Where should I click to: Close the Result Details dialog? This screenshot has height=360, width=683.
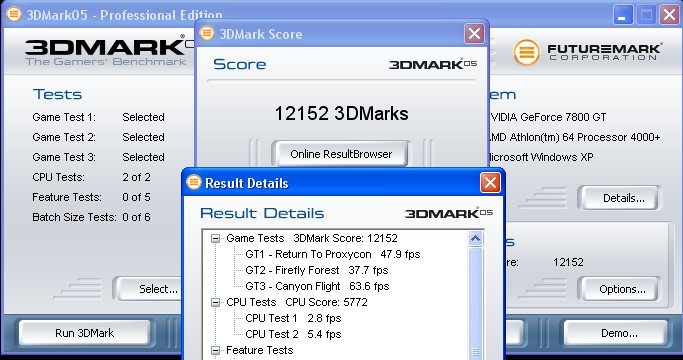(490, 183)
